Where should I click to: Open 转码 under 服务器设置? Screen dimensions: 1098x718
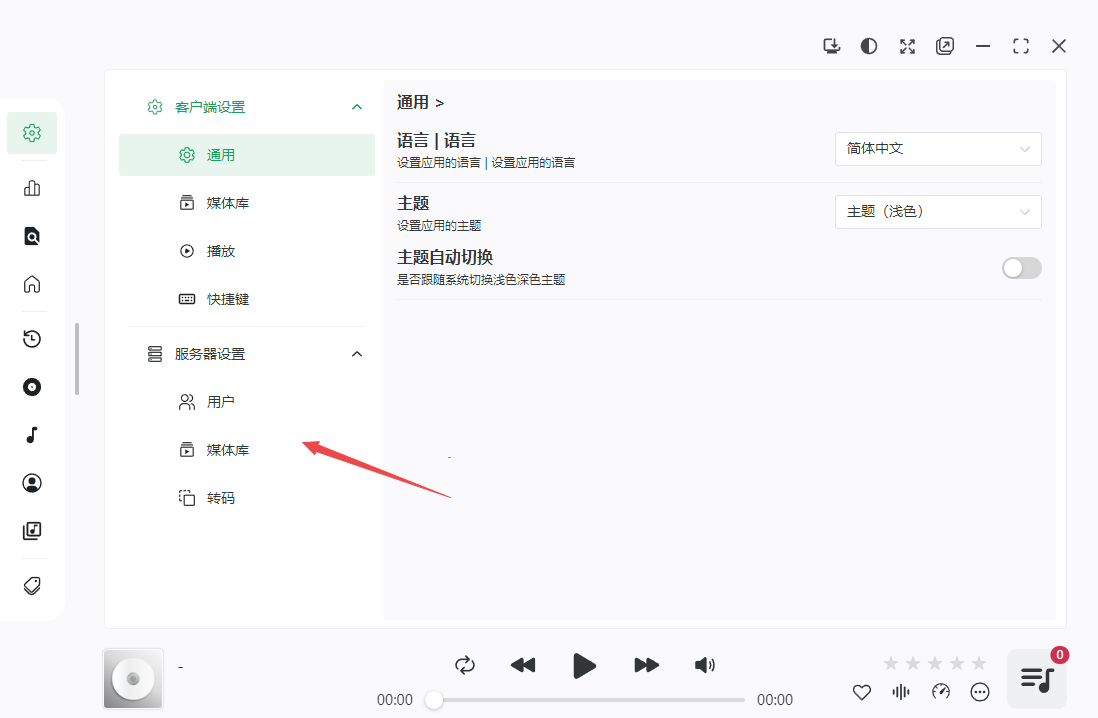(x=220, y=498)
